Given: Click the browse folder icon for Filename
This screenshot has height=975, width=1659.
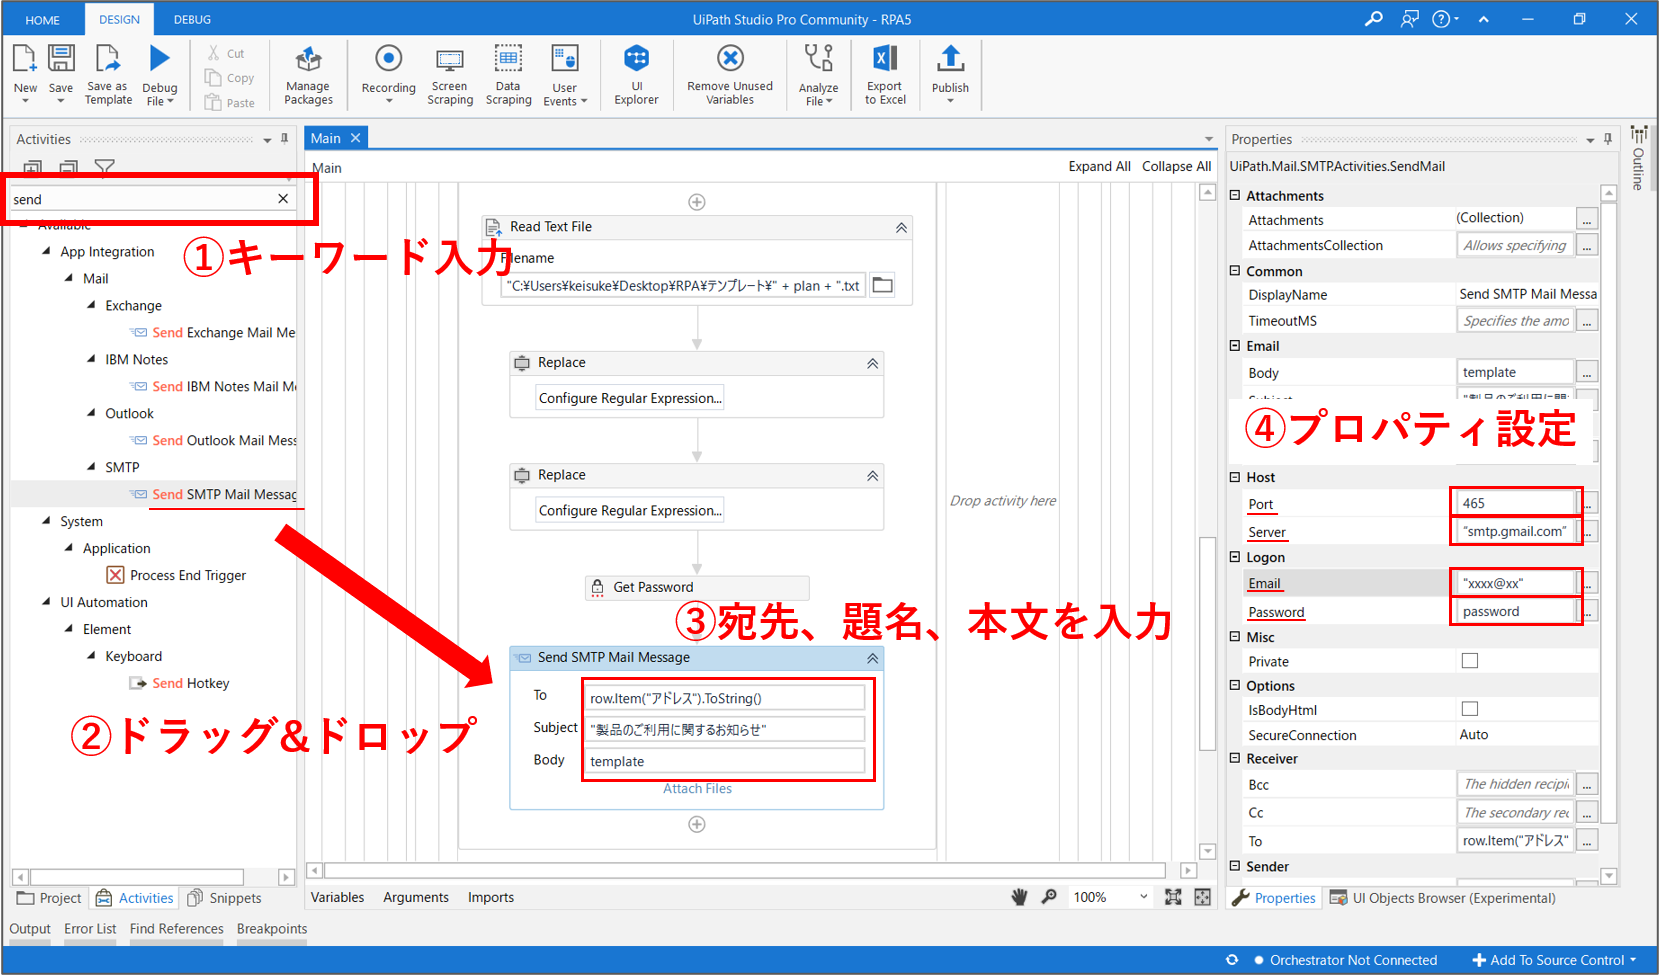Looking at the screenshot, I should [882, 286].
